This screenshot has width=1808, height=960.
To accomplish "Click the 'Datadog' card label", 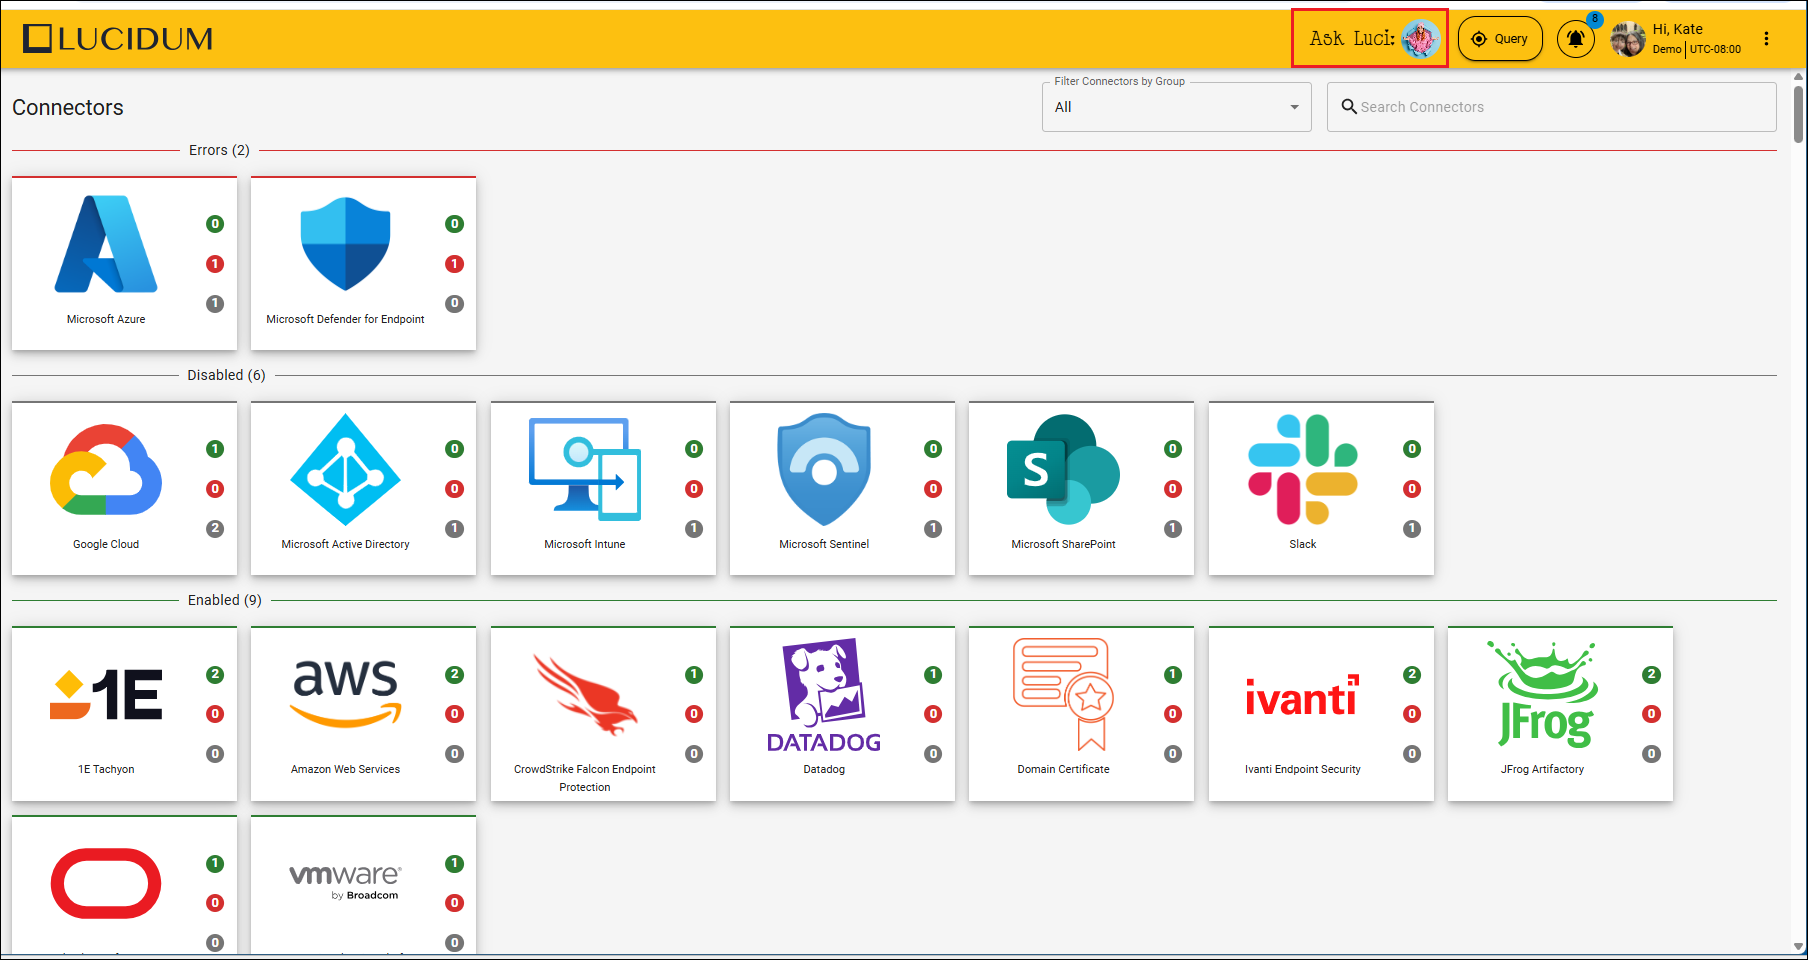I will tap(824, 769).
